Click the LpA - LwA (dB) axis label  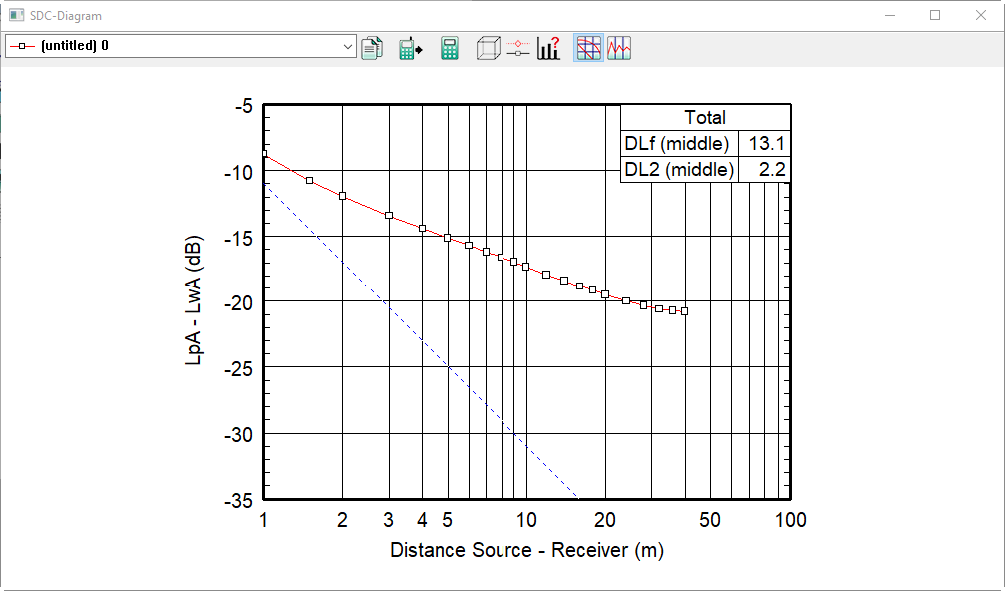(194, 301)
